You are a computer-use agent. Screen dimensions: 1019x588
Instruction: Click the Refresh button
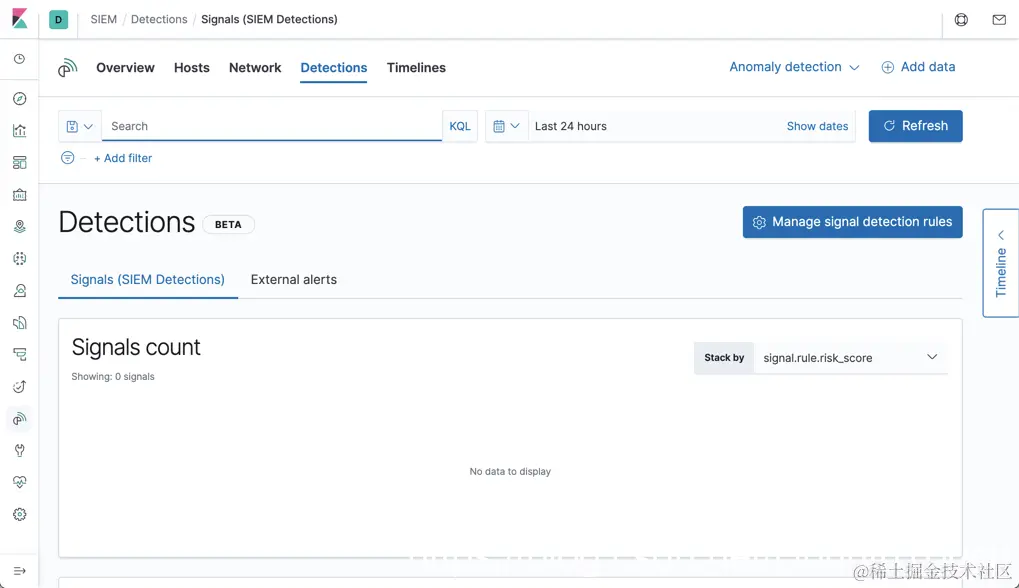click(x=915, y=126)
